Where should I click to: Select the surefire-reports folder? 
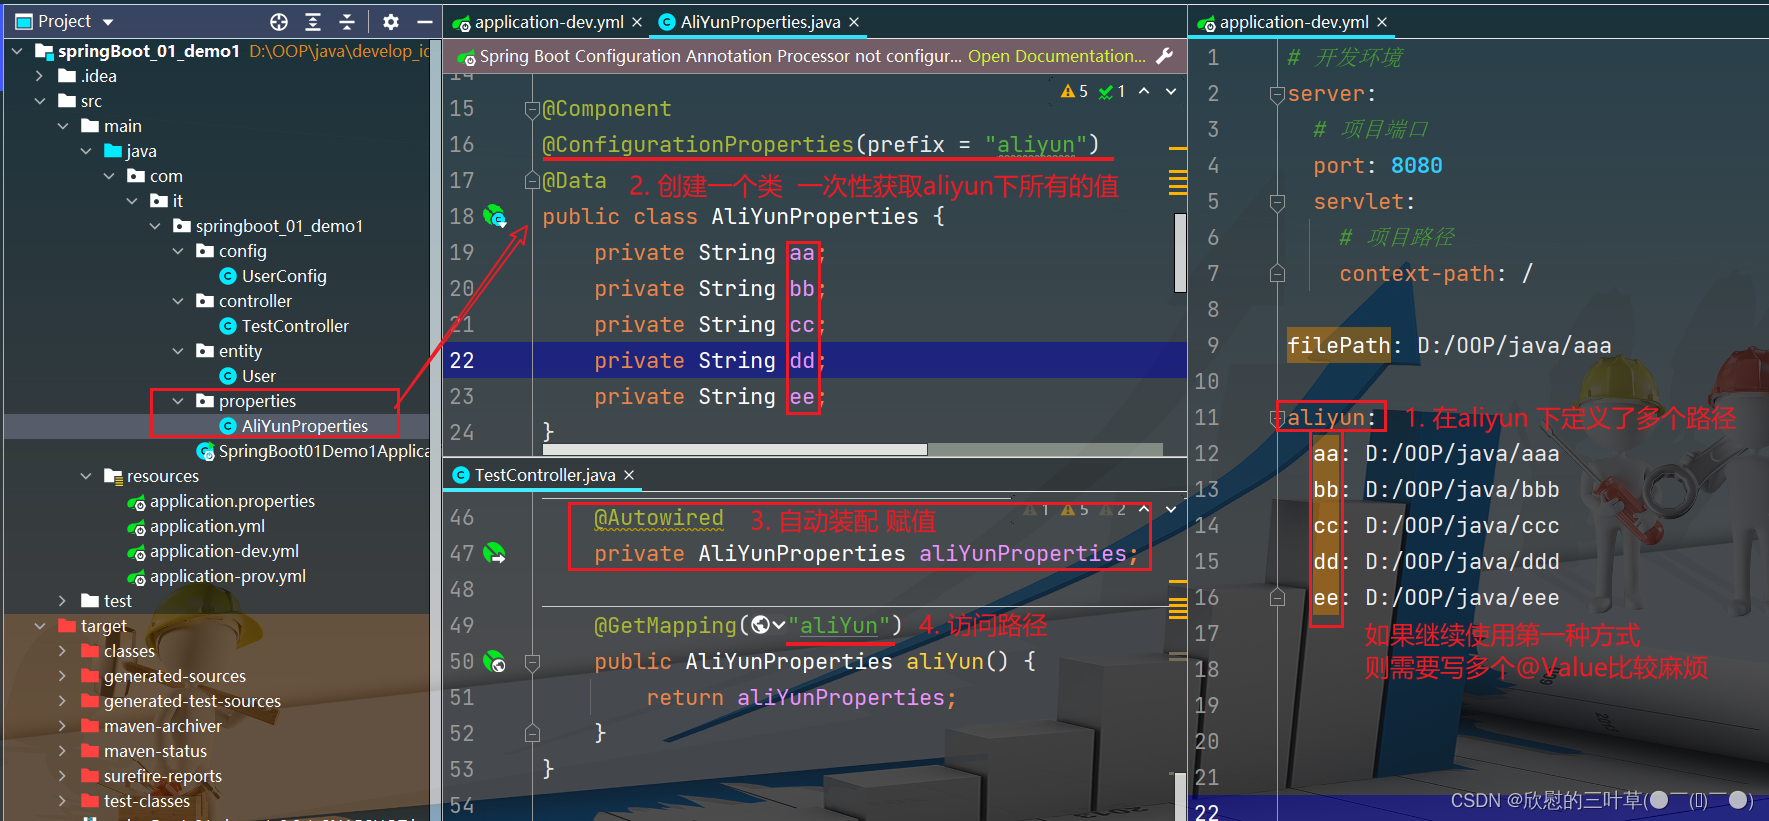click(x=151, y=776)
